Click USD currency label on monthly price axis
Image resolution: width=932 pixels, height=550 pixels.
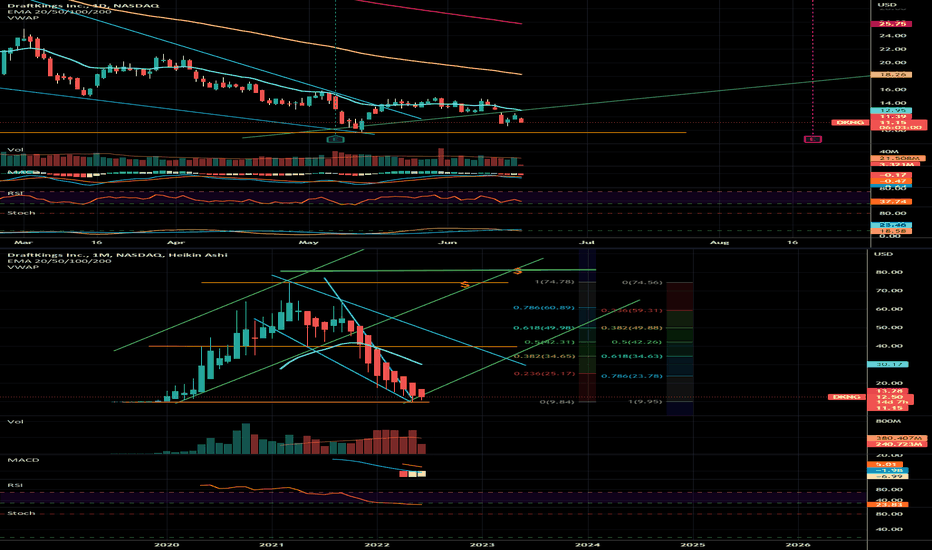pos(883,254)
